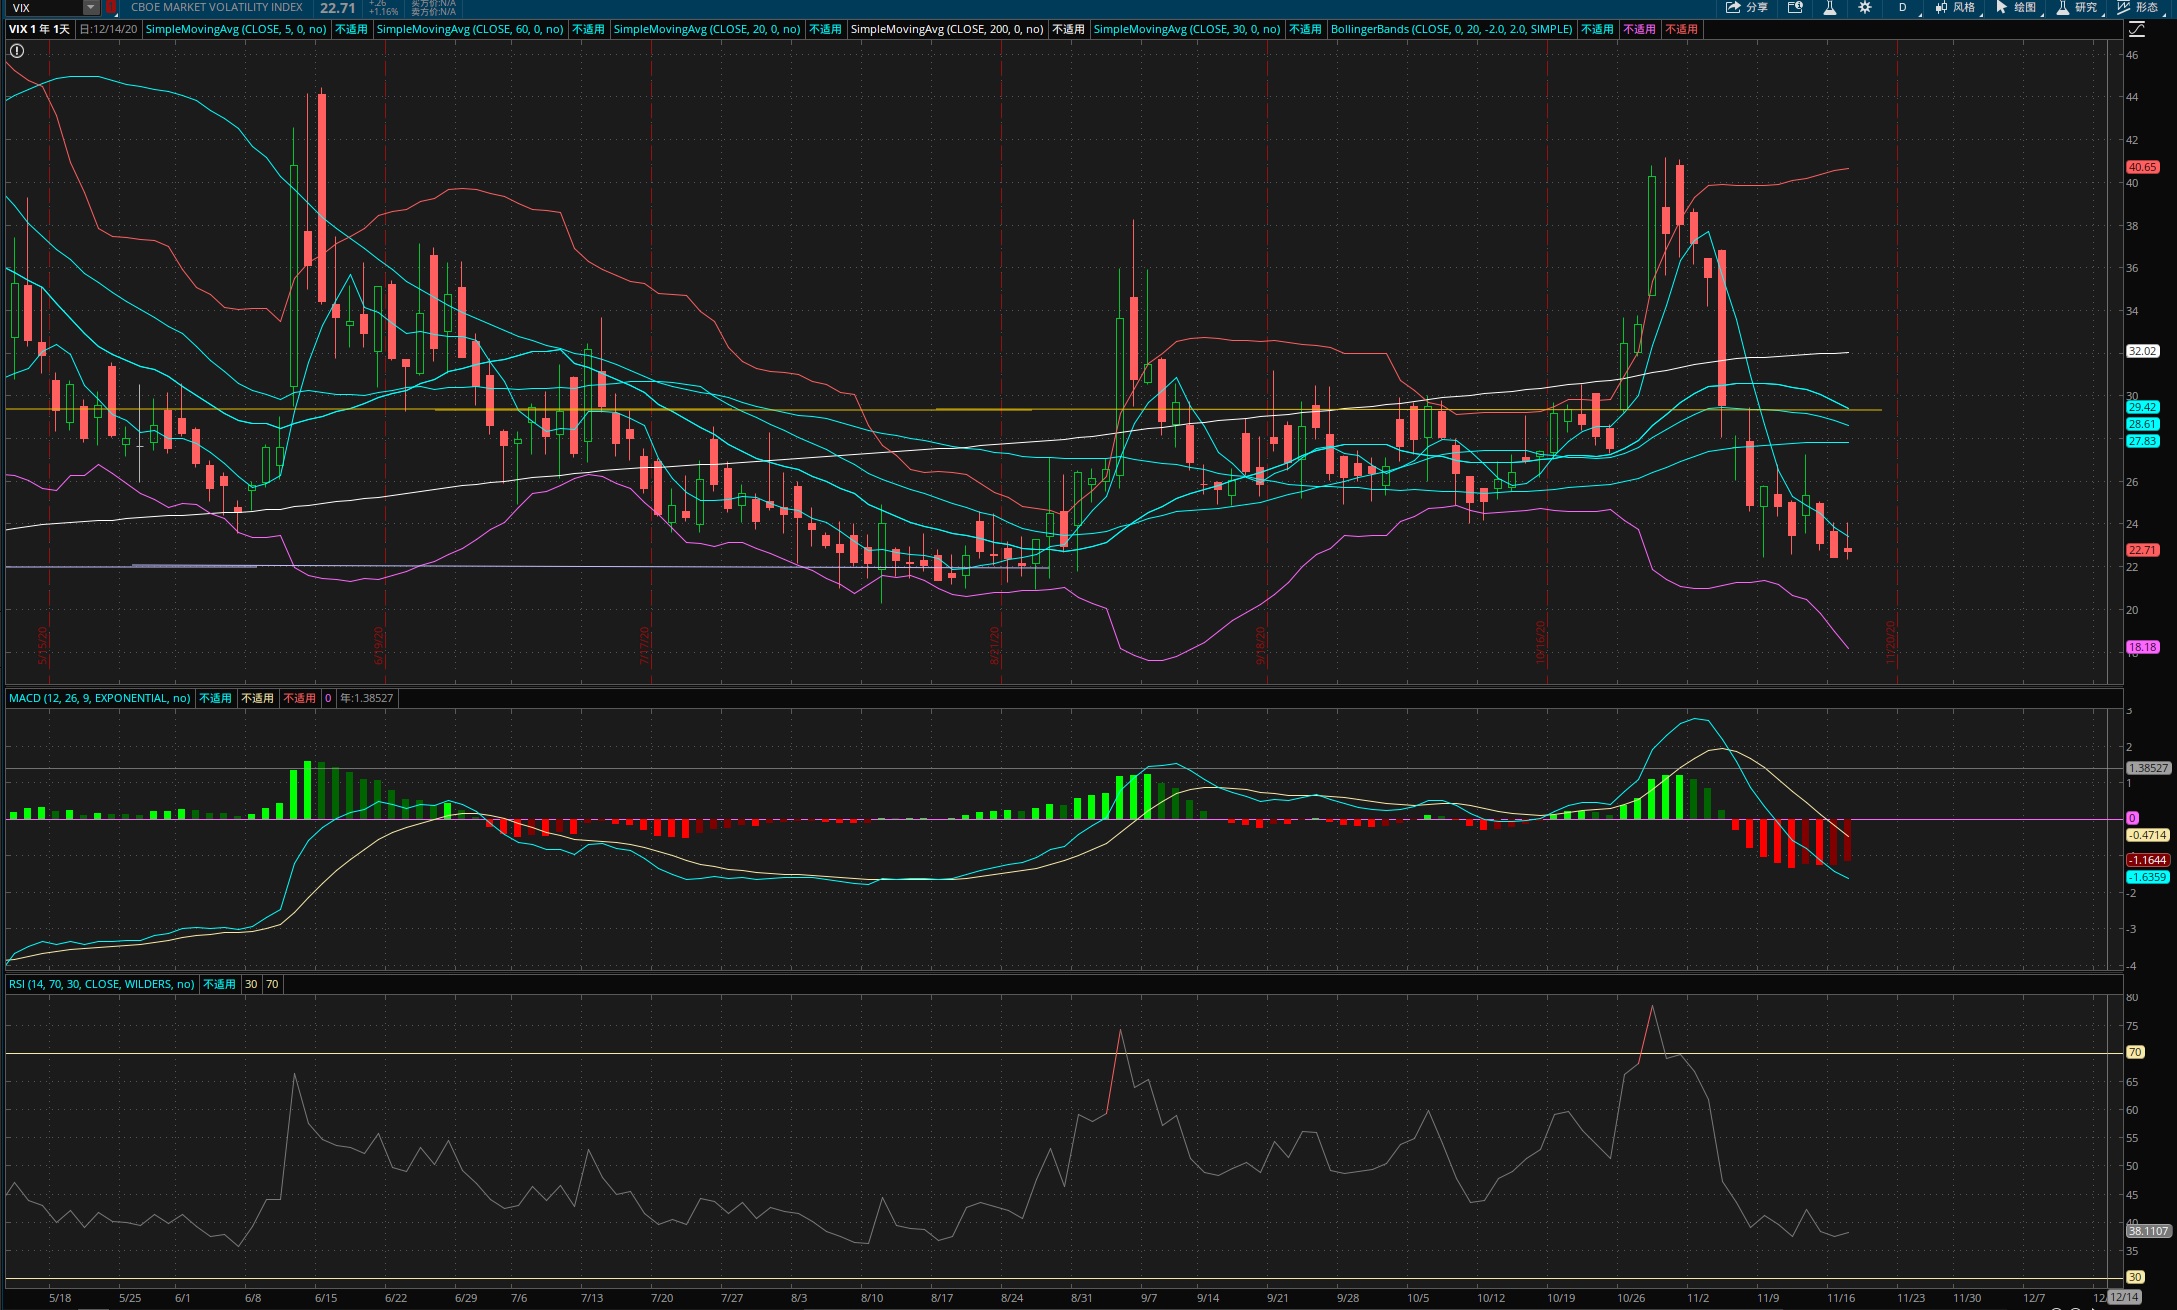2177x1310 pixels.
Task: Click the BollingerBands study label
Action: tap(1451, 29)
